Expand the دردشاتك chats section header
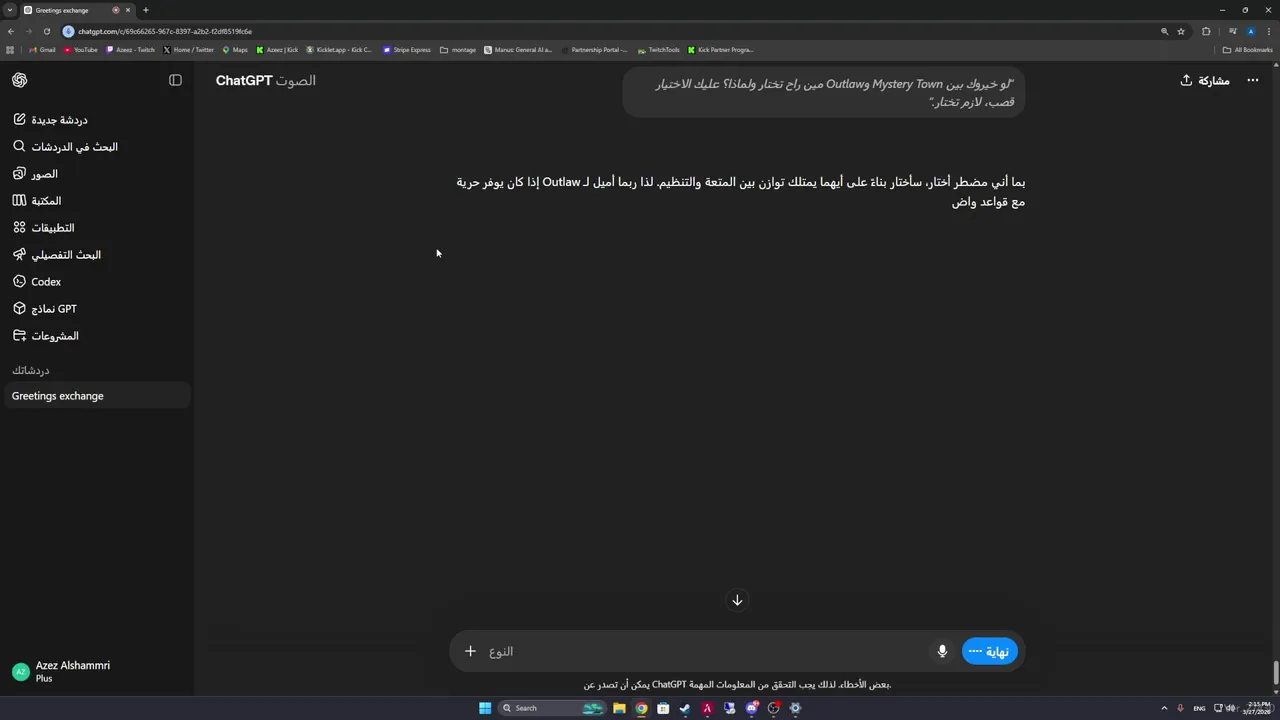 point(31,370)
